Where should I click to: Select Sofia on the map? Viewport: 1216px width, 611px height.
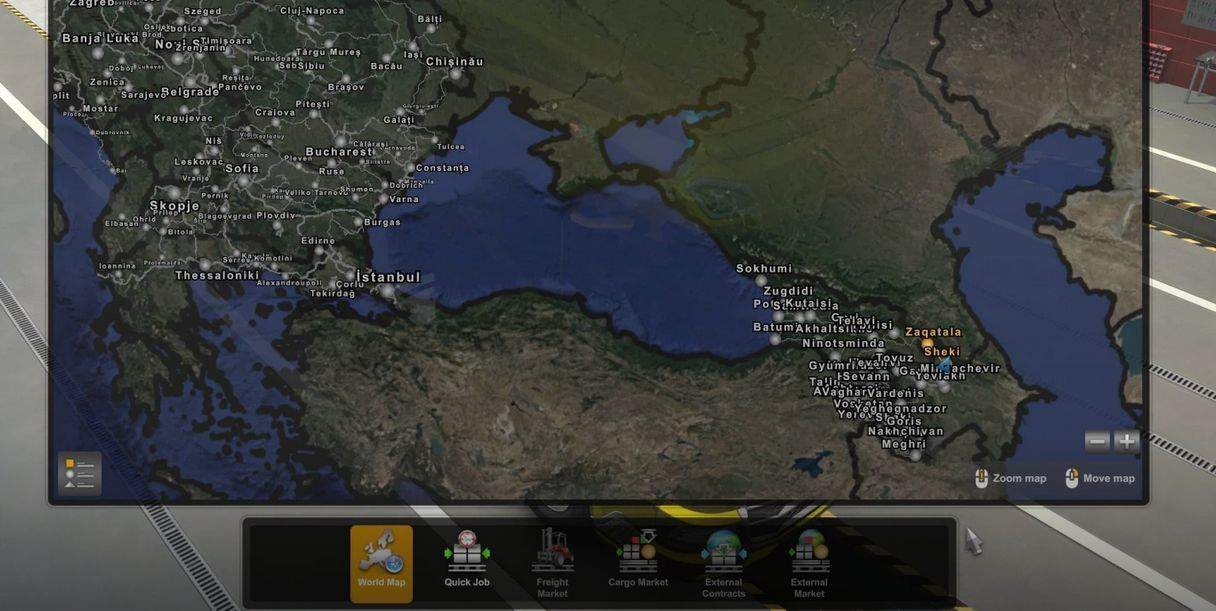click(242, 169)
